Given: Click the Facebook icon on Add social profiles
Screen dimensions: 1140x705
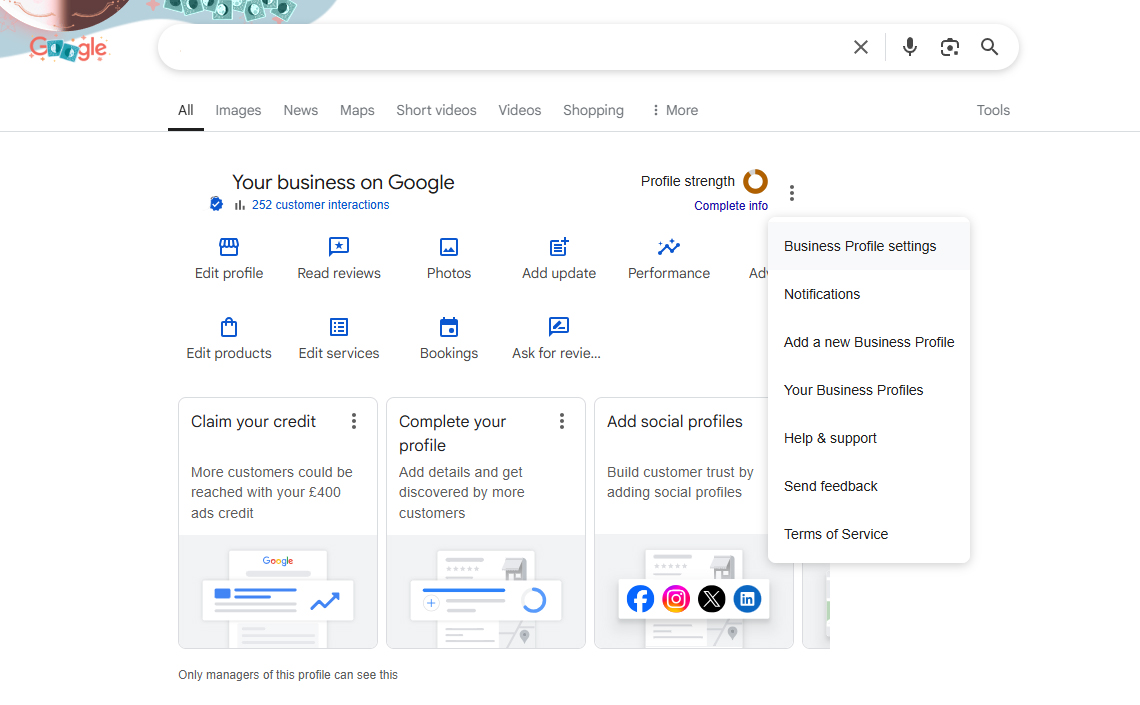Looking at the screenshot, I should (x=640, y=598).
